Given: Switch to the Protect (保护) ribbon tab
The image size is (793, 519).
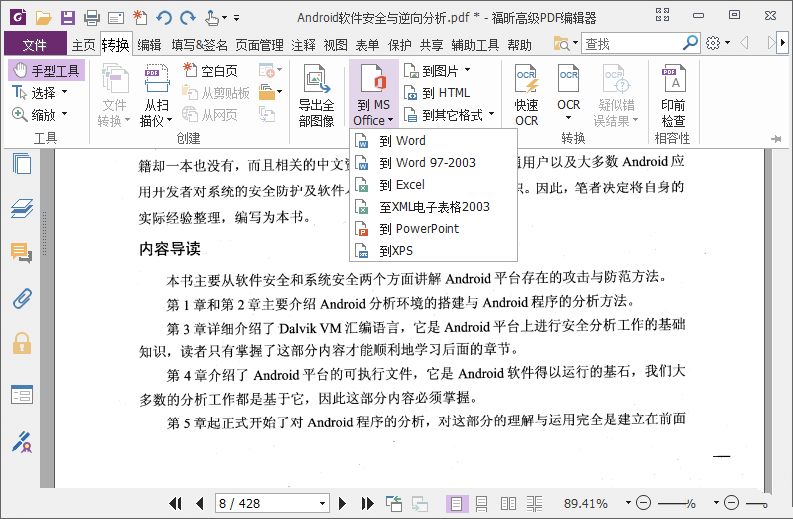Looking at the screenshot, I should coord(399,44).
